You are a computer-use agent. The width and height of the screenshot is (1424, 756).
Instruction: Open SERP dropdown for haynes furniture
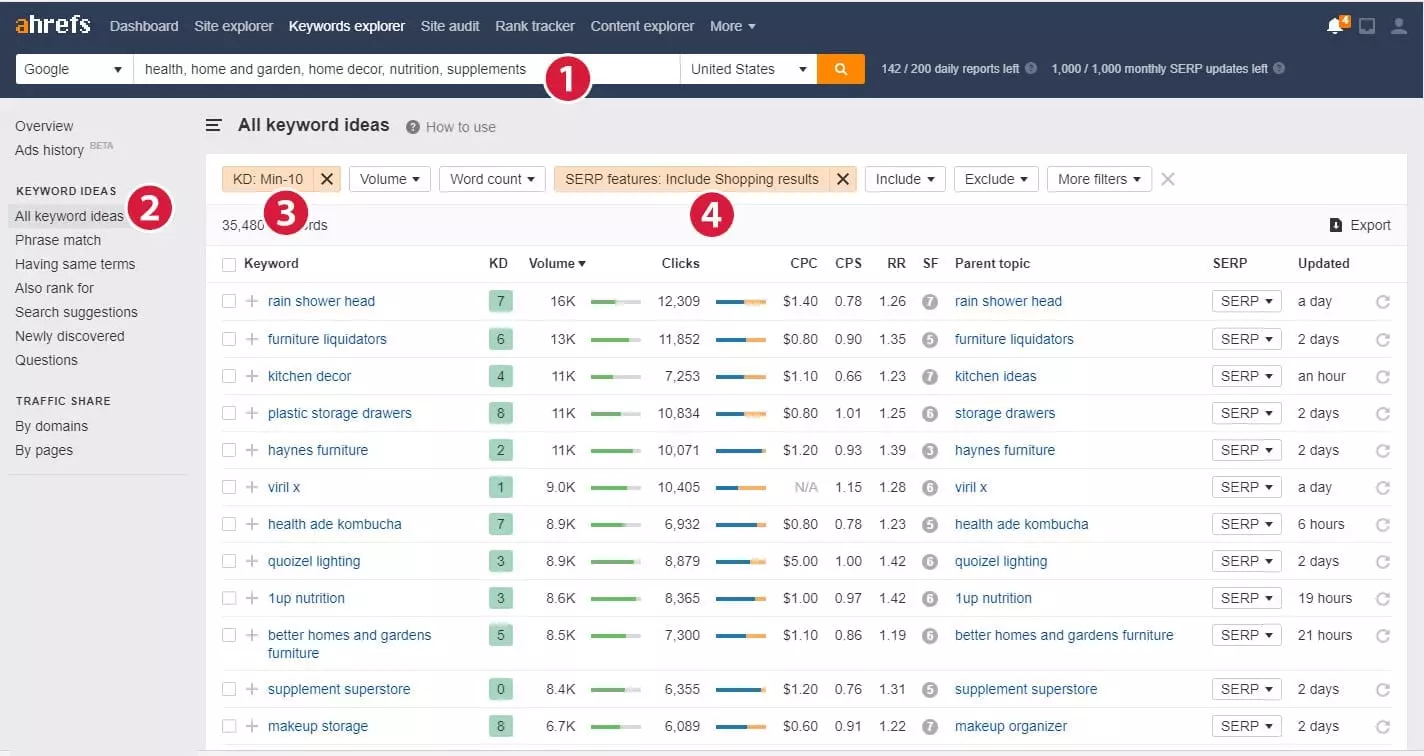click(1245, 450)
